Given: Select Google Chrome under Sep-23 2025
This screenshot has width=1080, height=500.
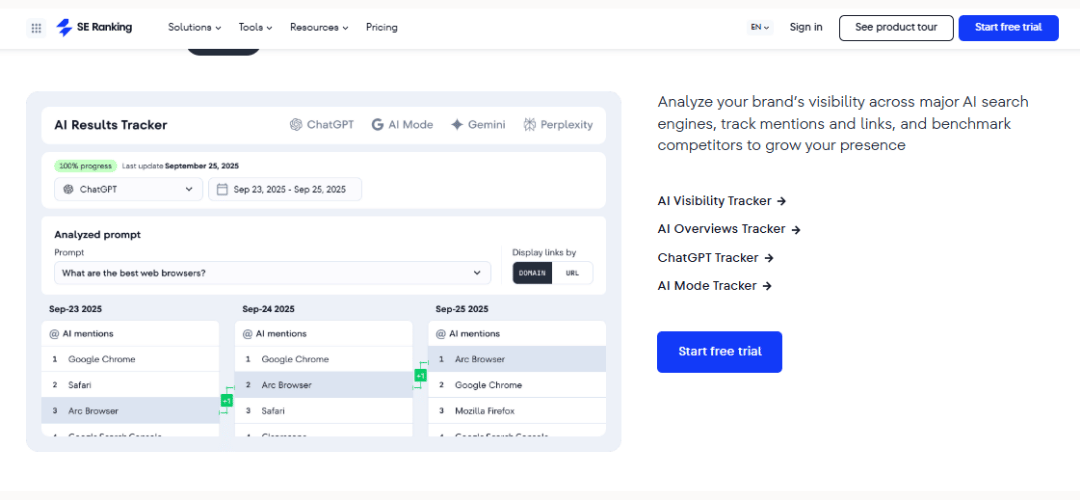Looking at the screenshot, I should coord(130,359).
